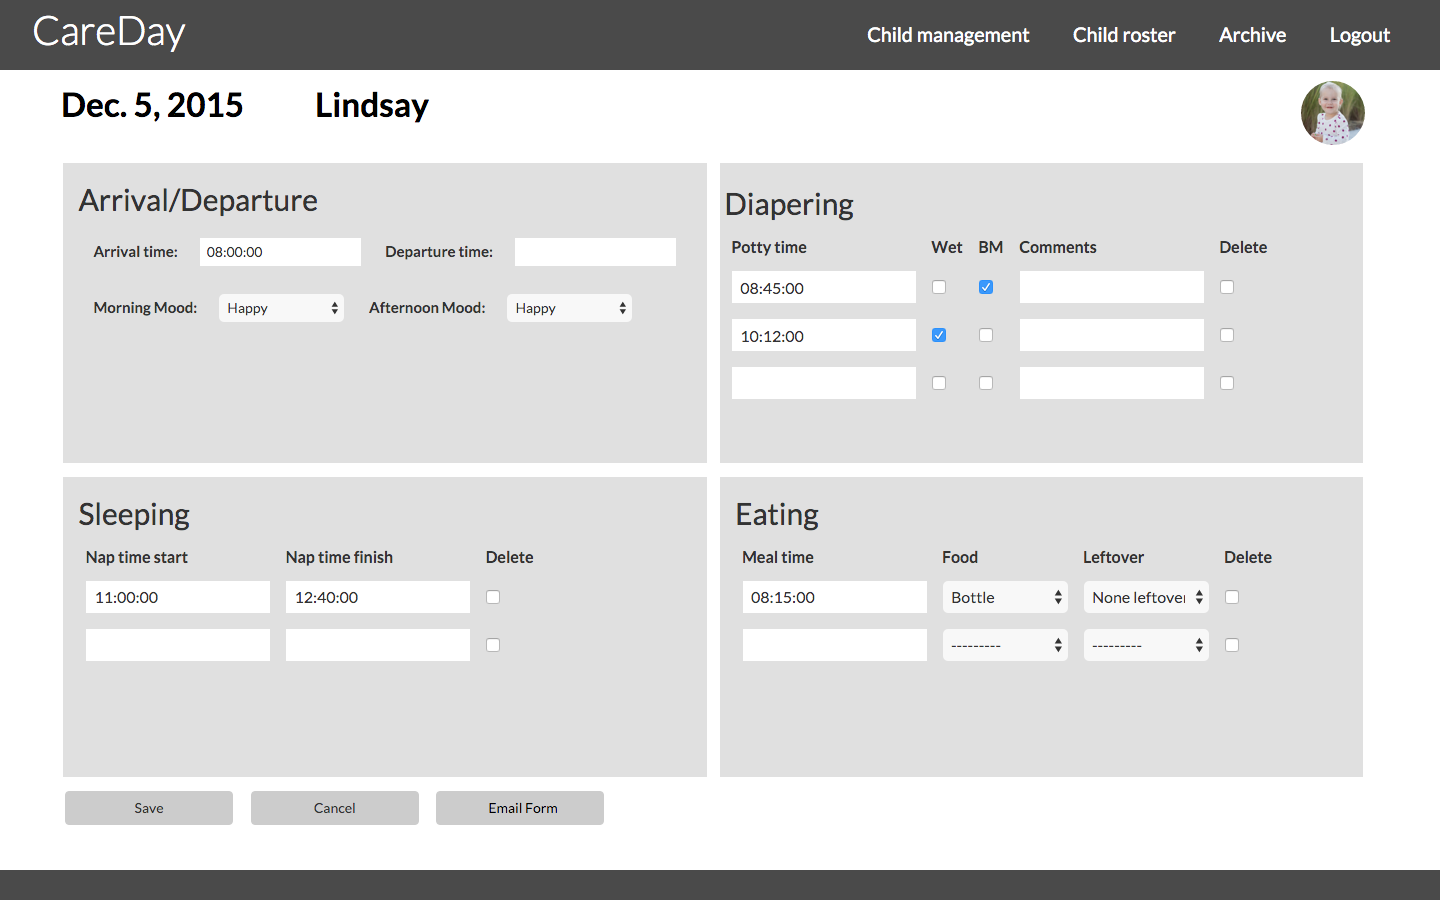
Task: Uncheck Wet for 10:12:00 diaper entry
Action: pos(939,335)
